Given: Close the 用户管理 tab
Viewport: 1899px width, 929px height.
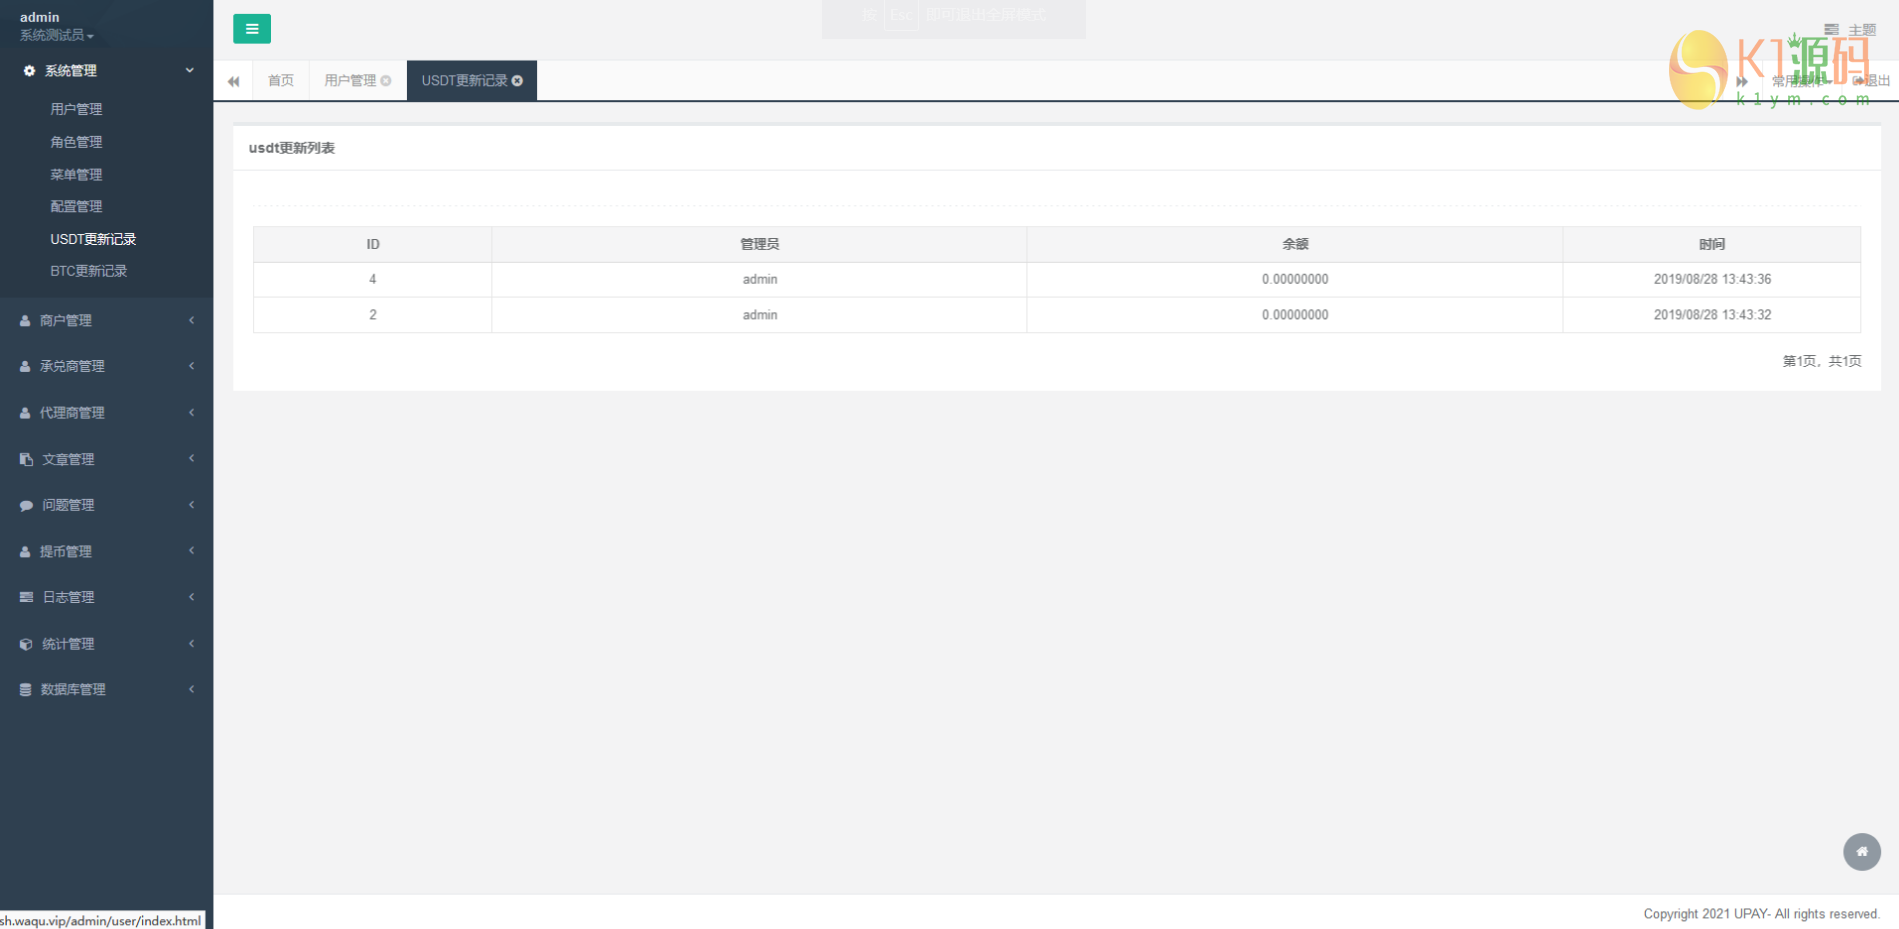Looking at the screenshot, I should (386, 81).
